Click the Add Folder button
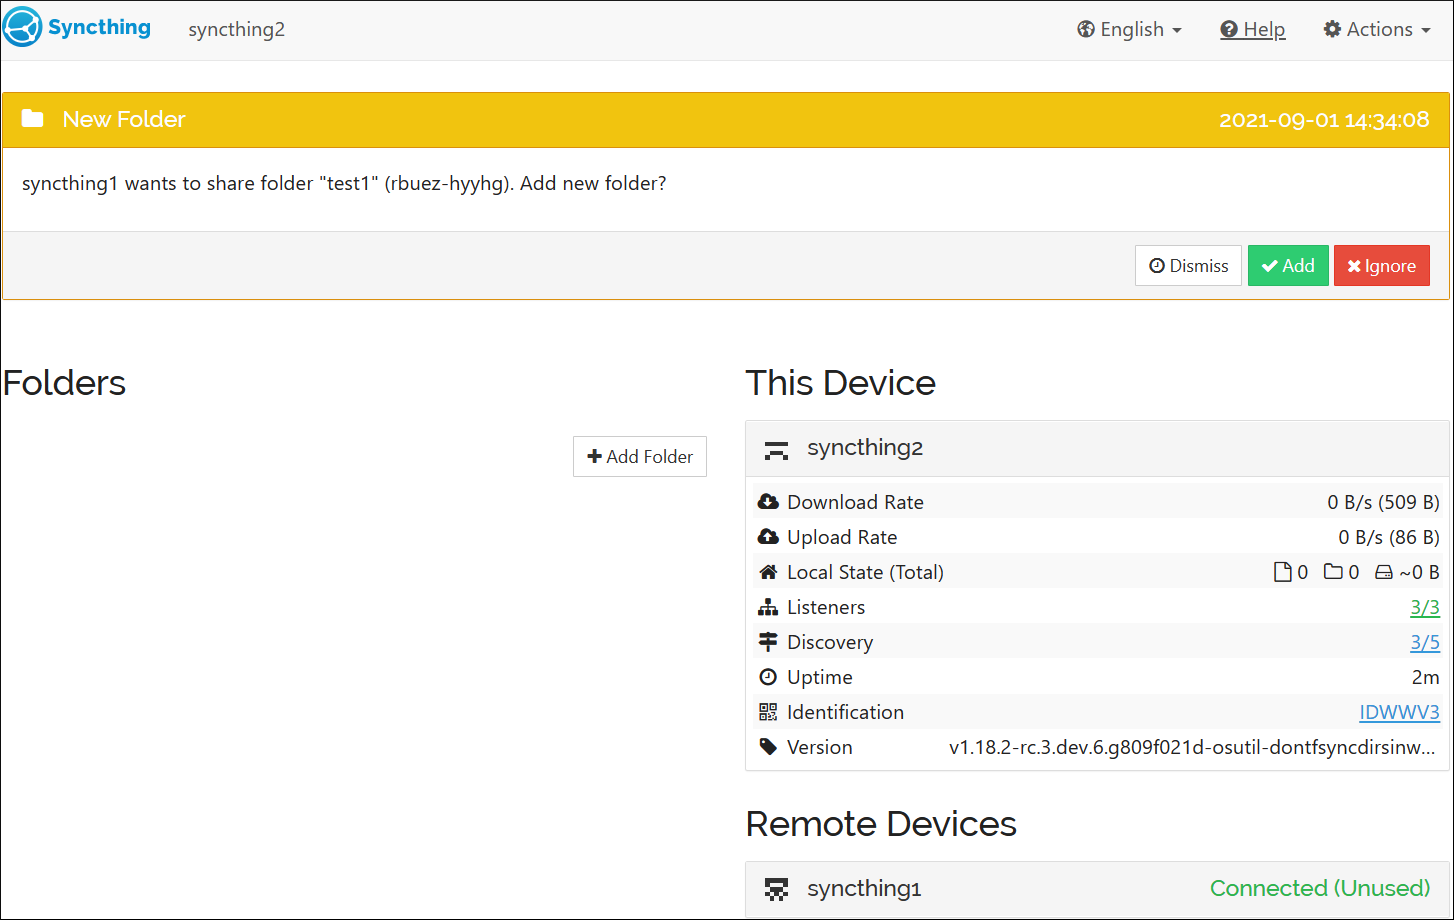This screenshot has height=920, width=1454. click(640, 456)
